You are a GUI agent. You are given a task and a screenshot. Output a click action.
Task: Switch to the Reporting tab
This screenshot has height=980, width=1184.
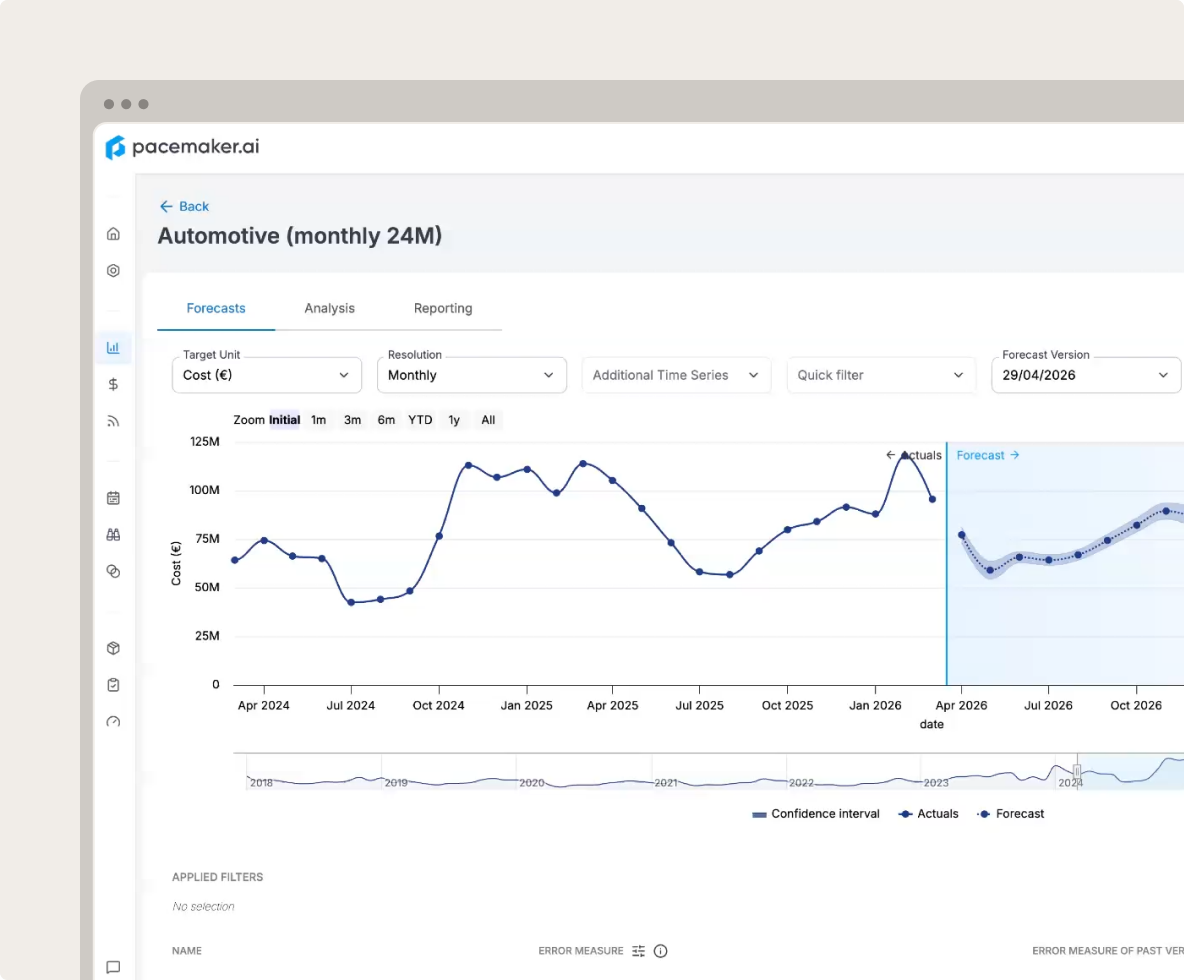443,308
